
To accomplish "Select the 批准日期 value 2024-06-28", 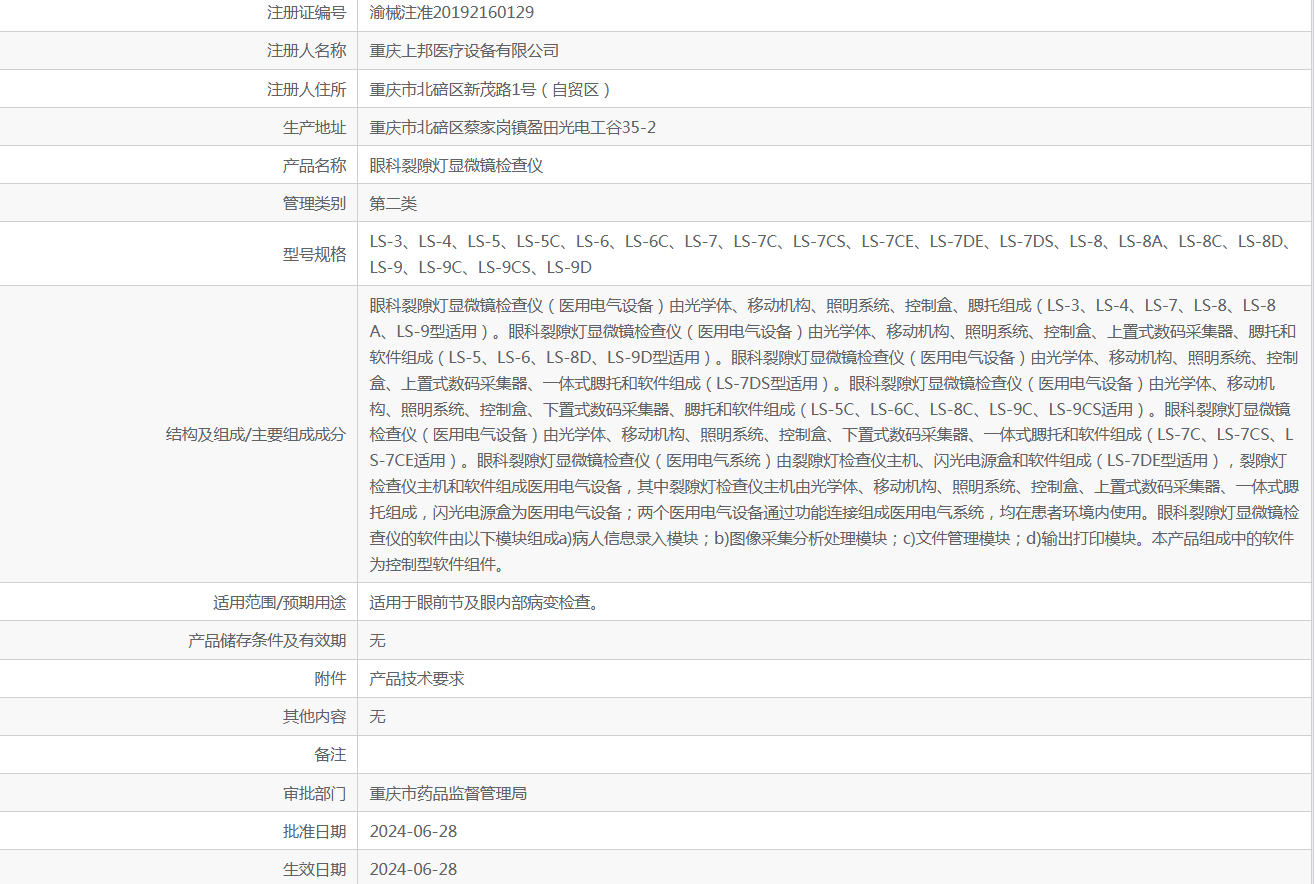I will pos(413,831).
